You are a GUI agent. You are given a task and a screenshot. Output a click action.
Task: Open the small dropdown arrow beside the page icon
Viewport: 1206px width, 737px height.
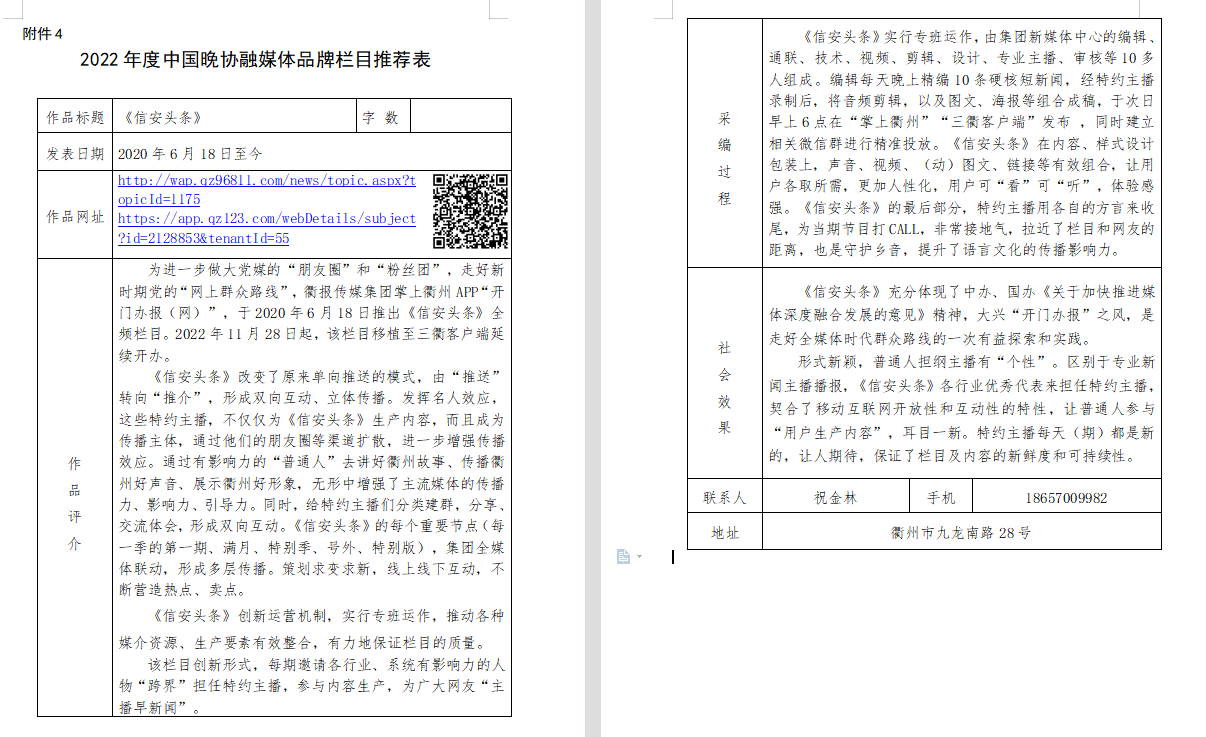[639, 556]
